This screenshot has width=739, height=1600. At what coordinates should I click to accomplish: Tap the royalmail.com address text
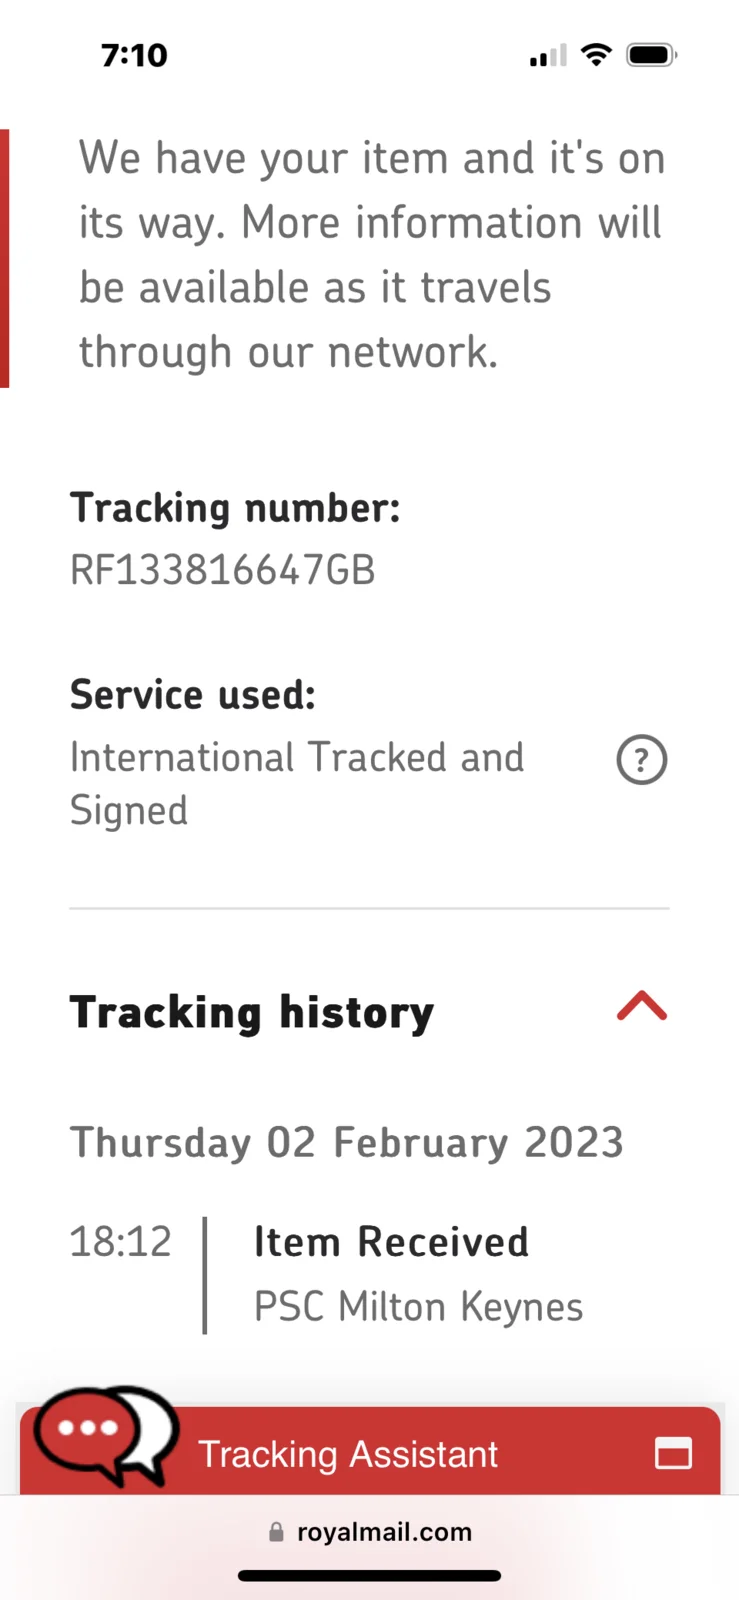click(384, 1532)
